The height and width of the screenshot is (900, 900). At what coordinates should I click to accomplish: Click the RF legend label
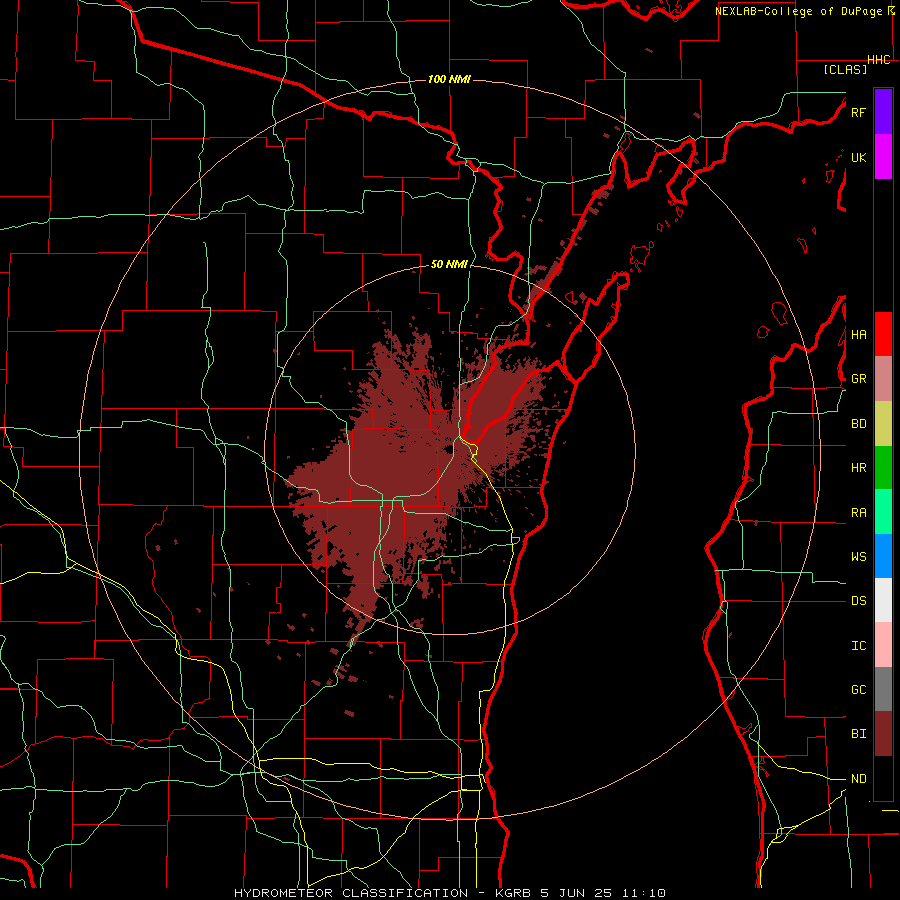pos(858,112)
